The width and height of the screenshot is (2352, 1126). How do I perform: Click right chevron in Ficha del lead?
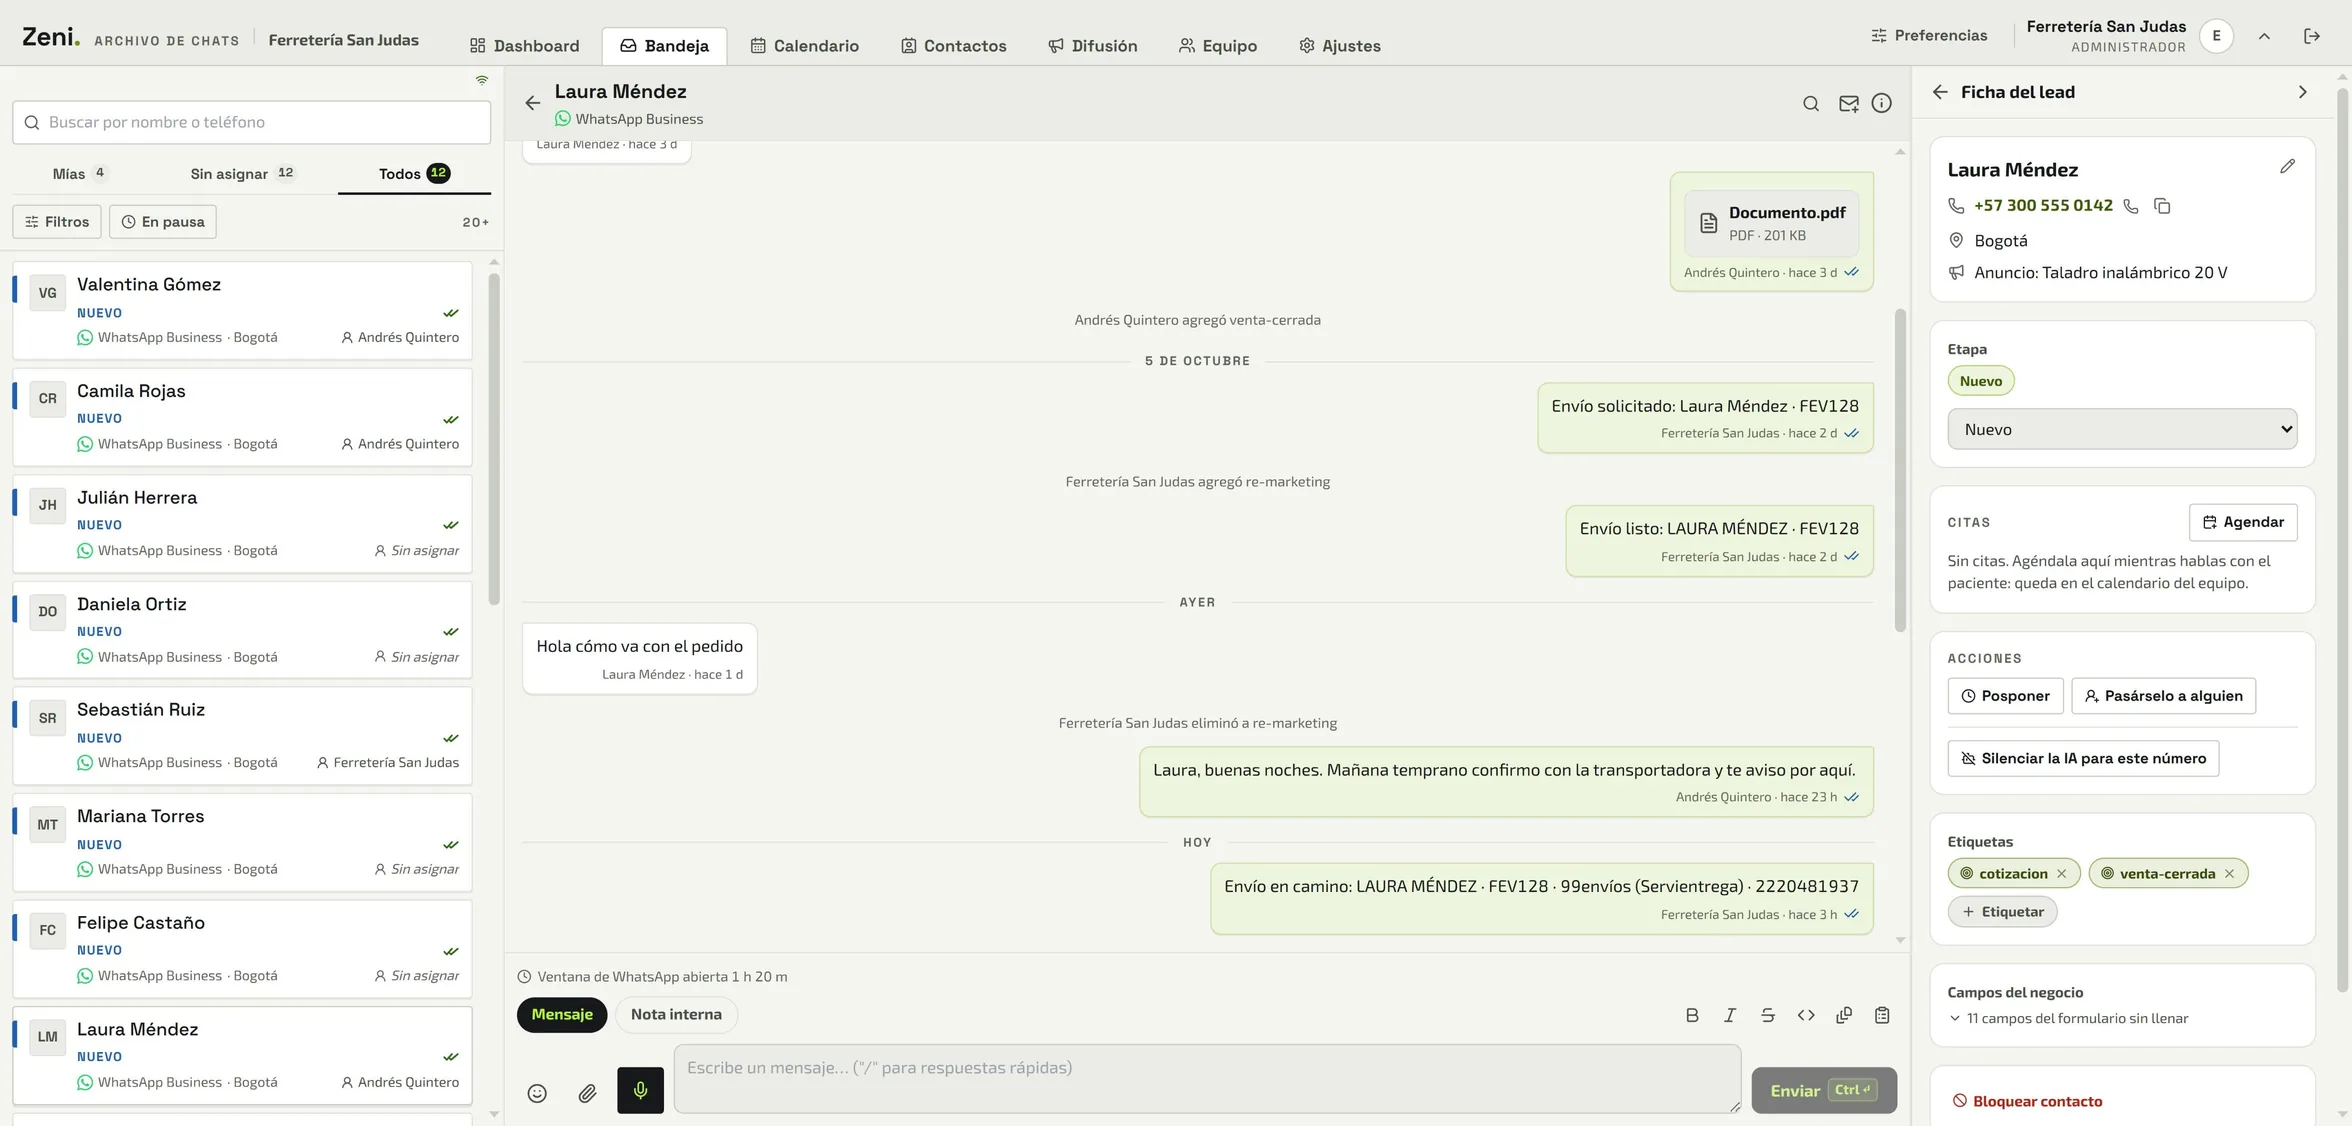pyautogui.click(x=2302, y=92)
